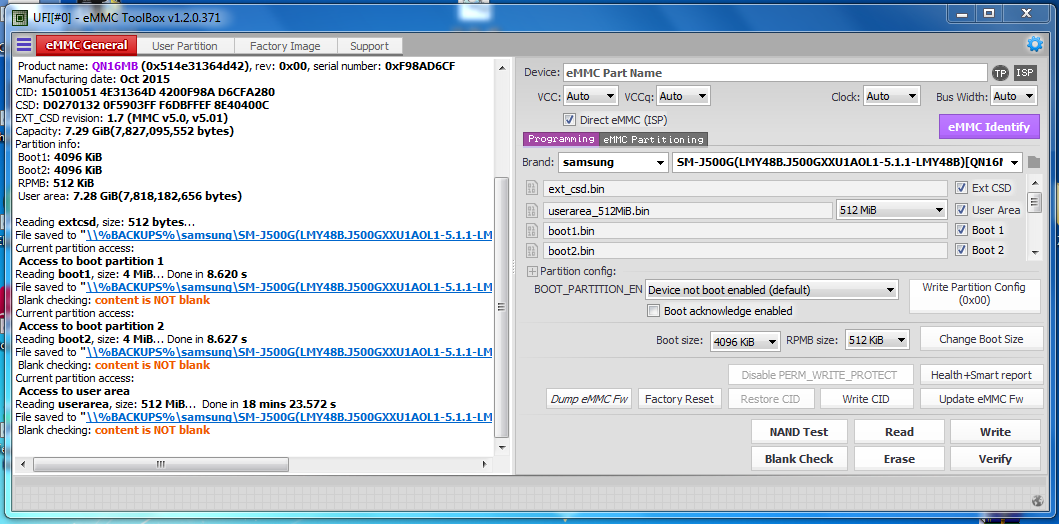Click the Change Boot Size button
The image size is (1059, 524).
[x=981, y=339]
